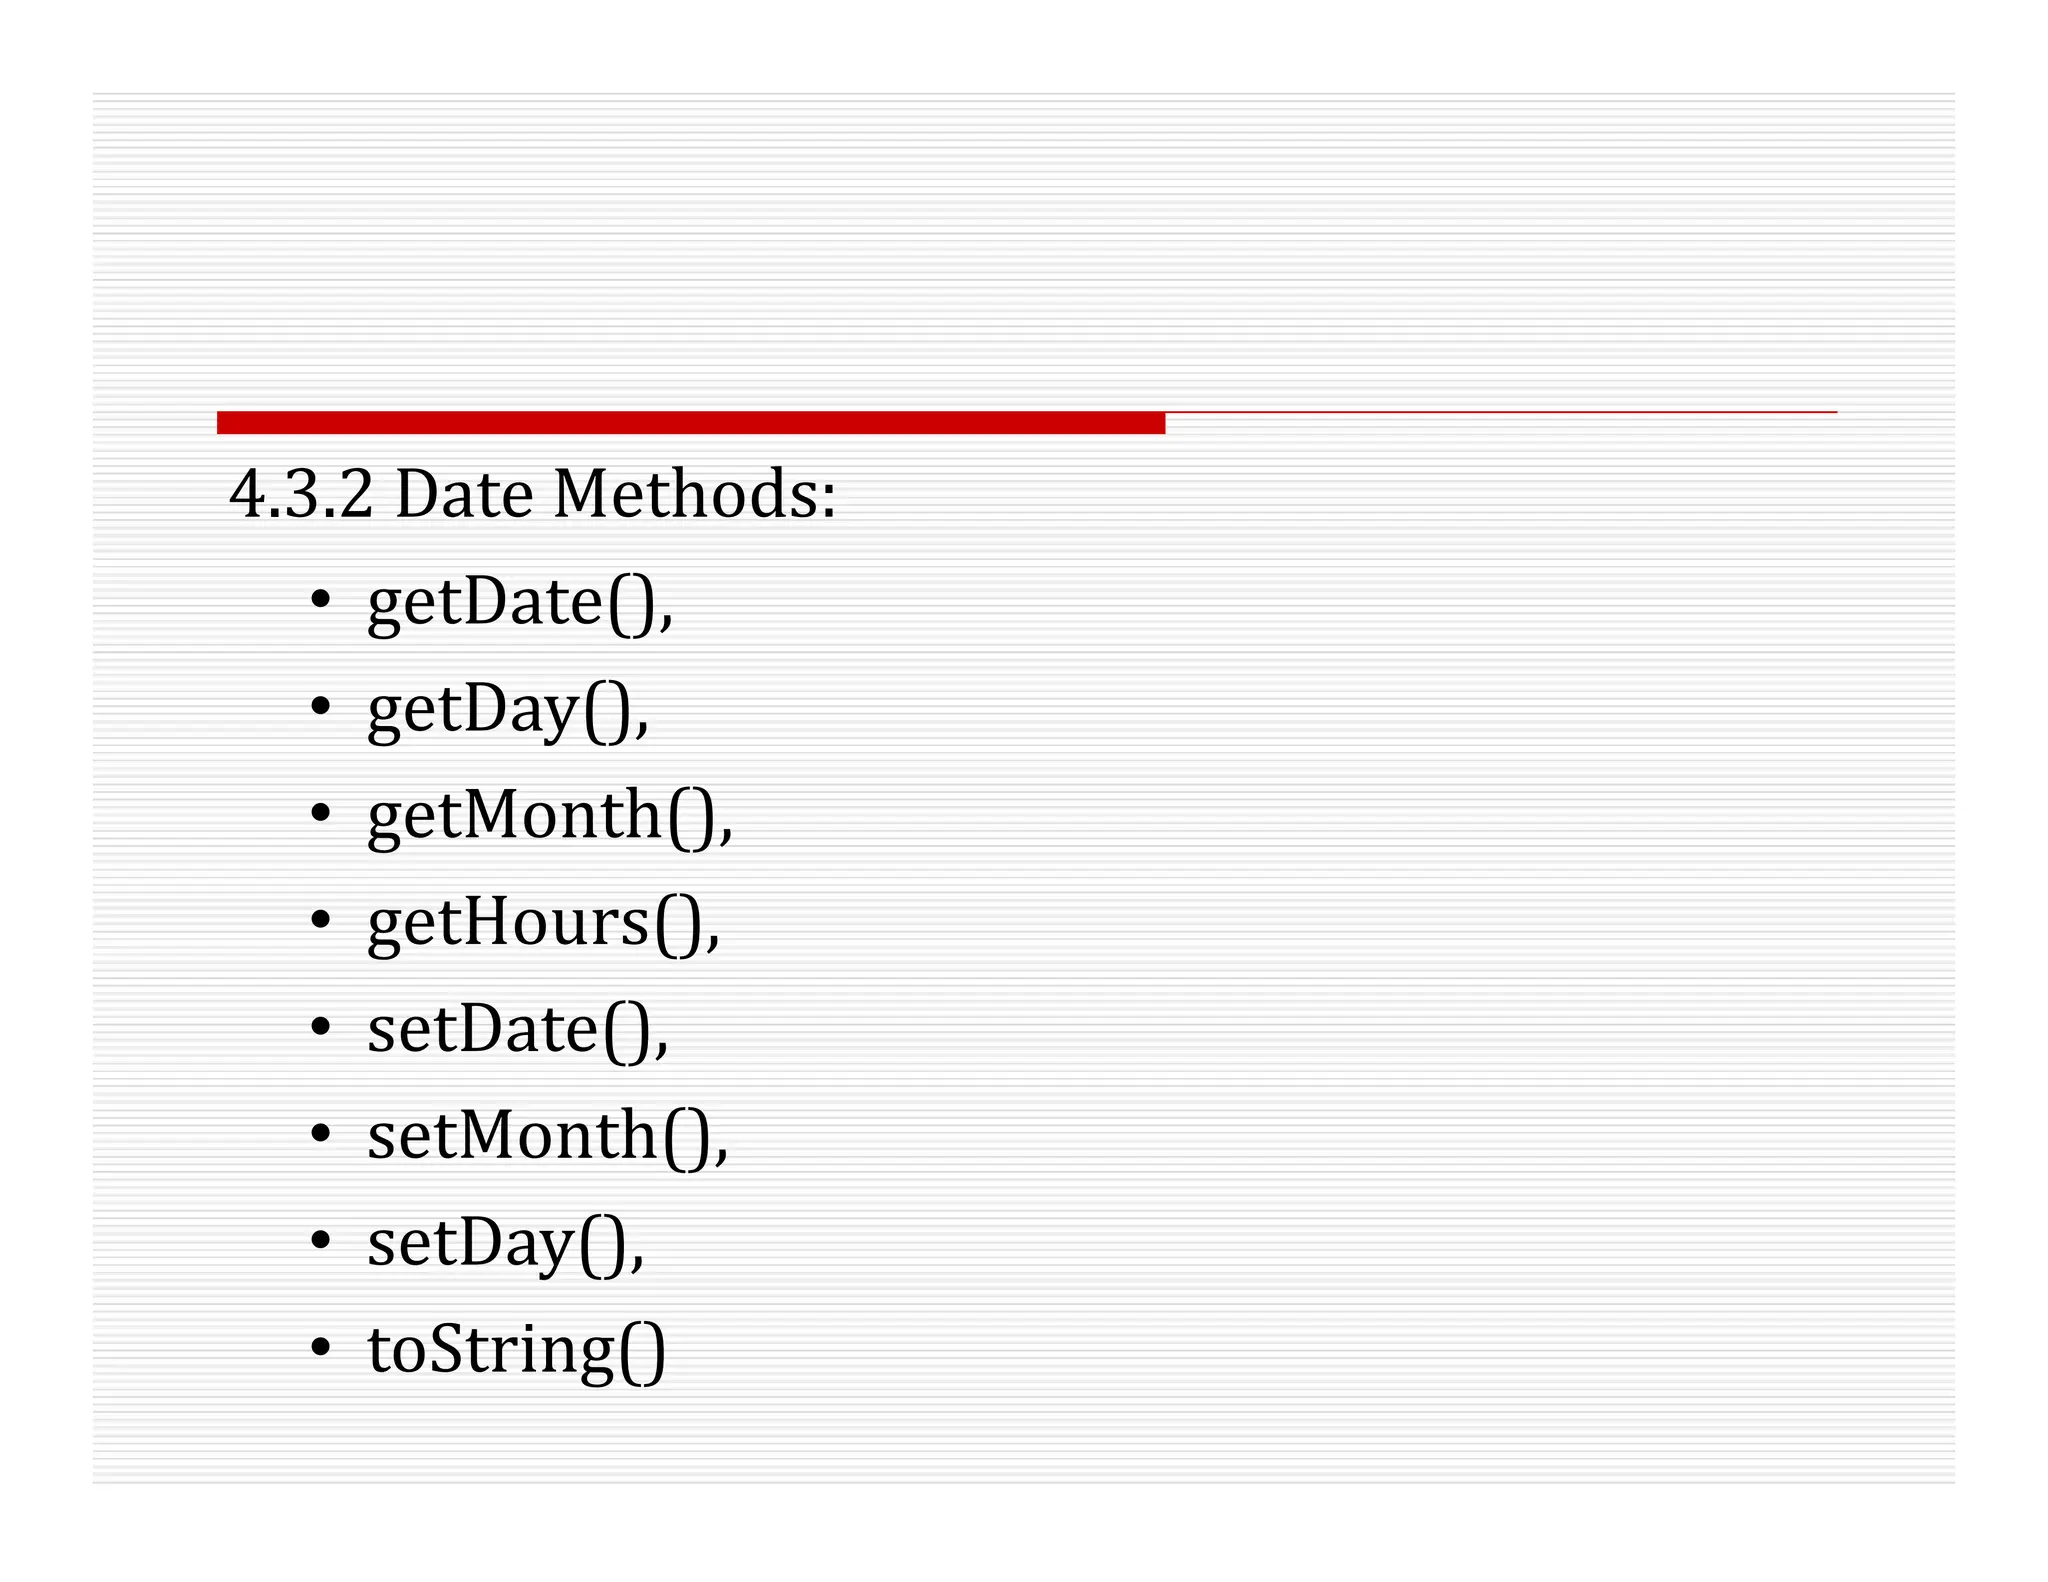Click the bullet dot before setMonth()
The image size is (2048, 1582).
pos(320,1134)
